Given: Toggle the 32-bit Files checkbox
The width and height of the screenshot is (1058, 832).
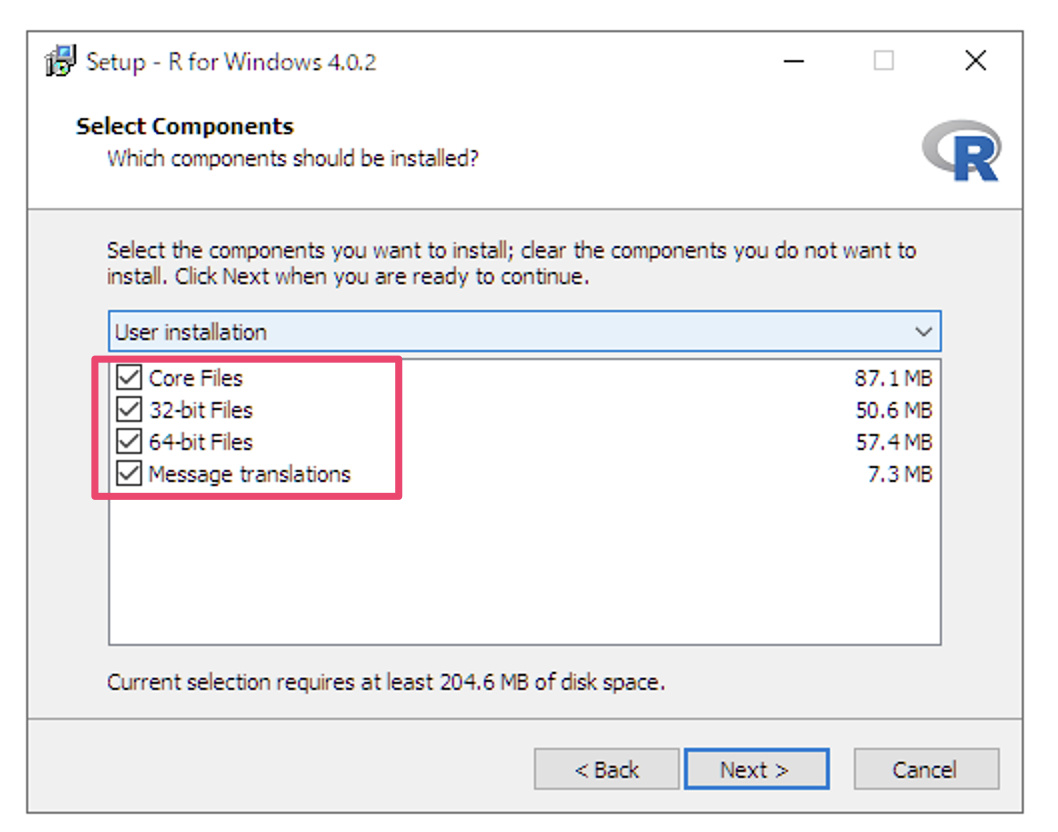Looking at the screenshot, I should 129,410.
